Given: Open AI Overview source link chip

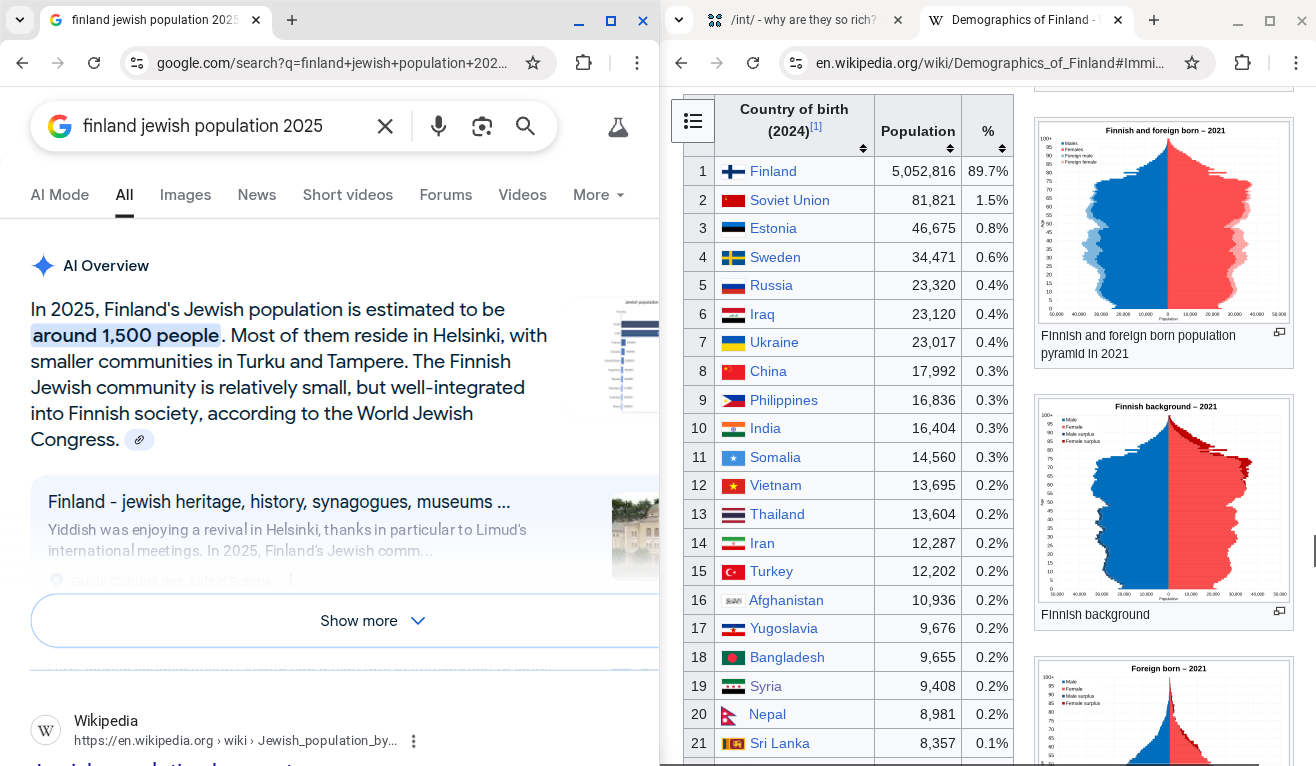Looking at the screenshot, I should [139, 440].
